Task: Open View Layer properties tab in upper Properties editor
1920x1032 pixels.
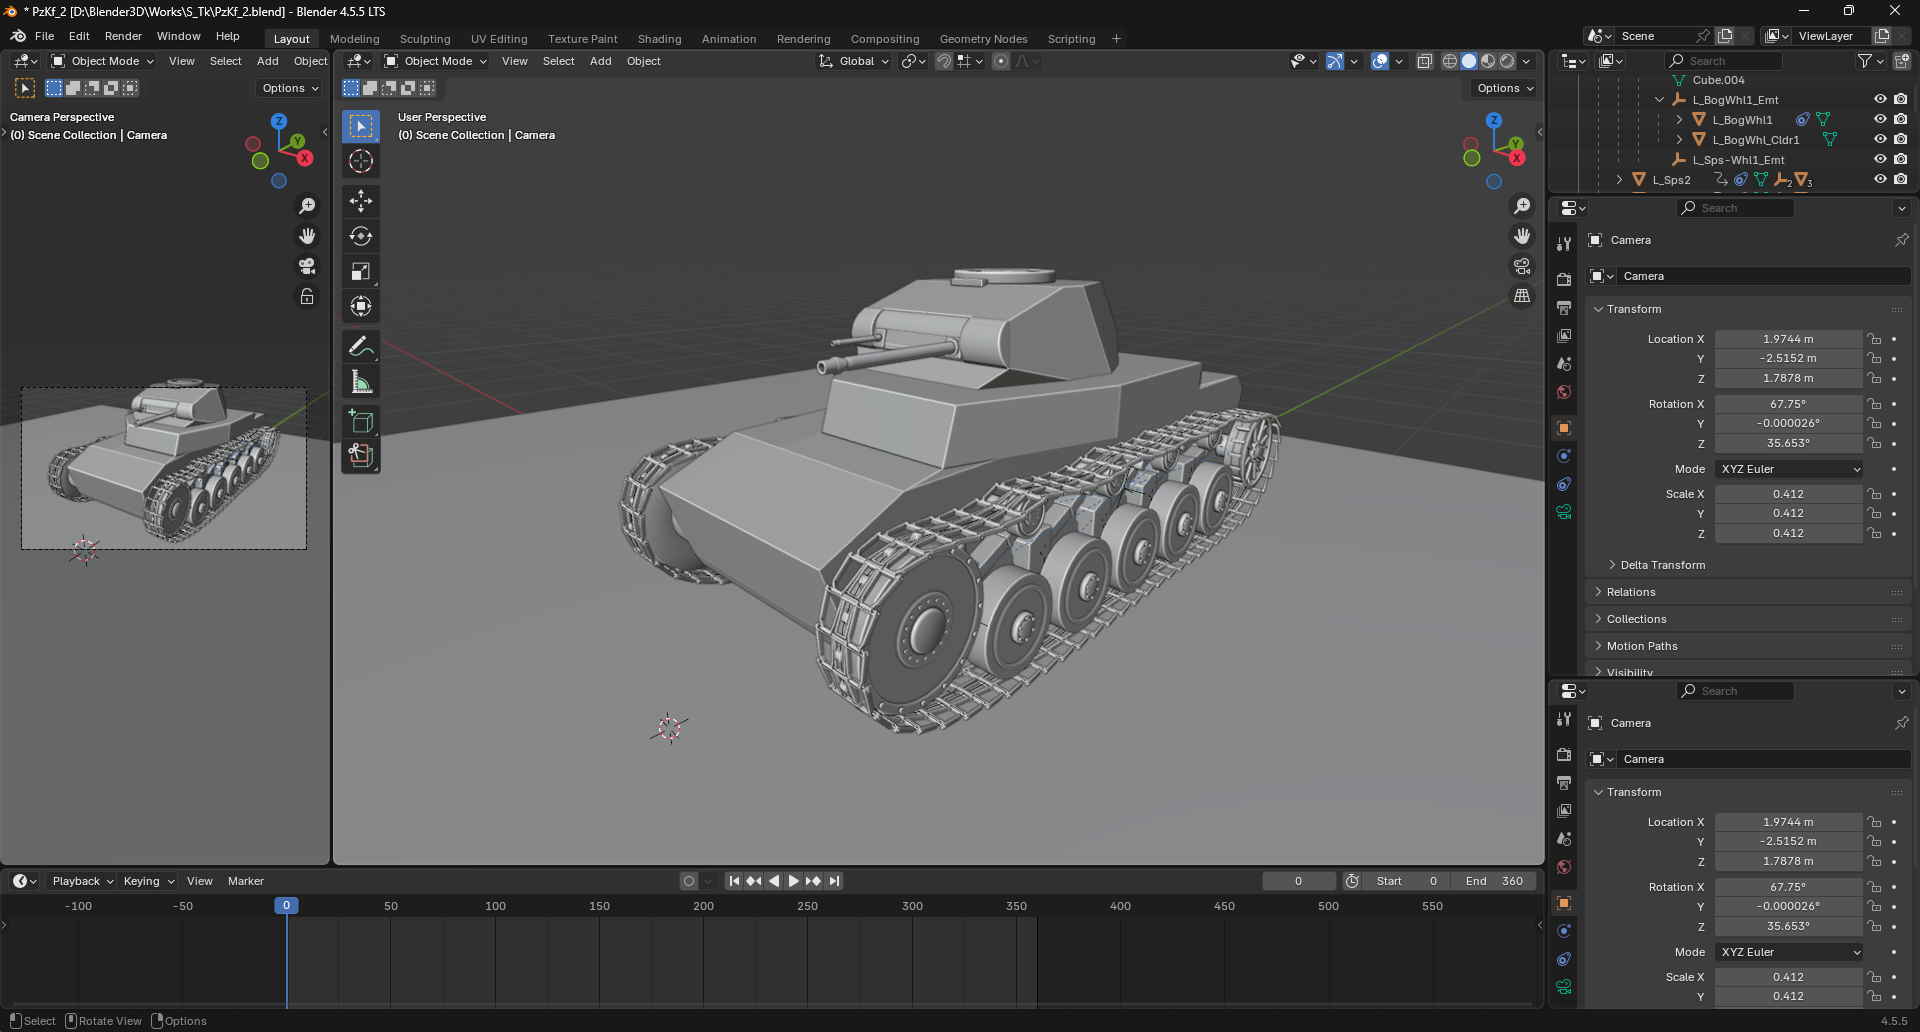Action: coord(1564,335)
